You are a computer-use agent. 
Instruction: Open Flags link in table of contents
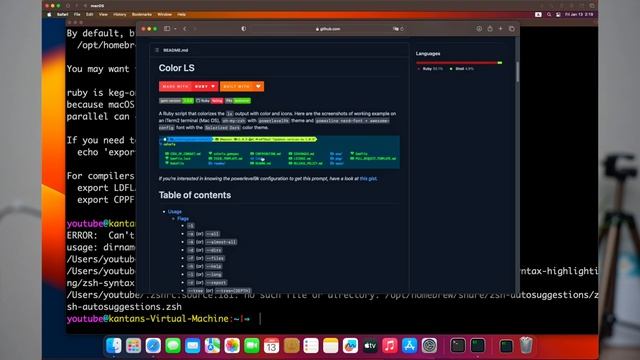coord(183,219)
